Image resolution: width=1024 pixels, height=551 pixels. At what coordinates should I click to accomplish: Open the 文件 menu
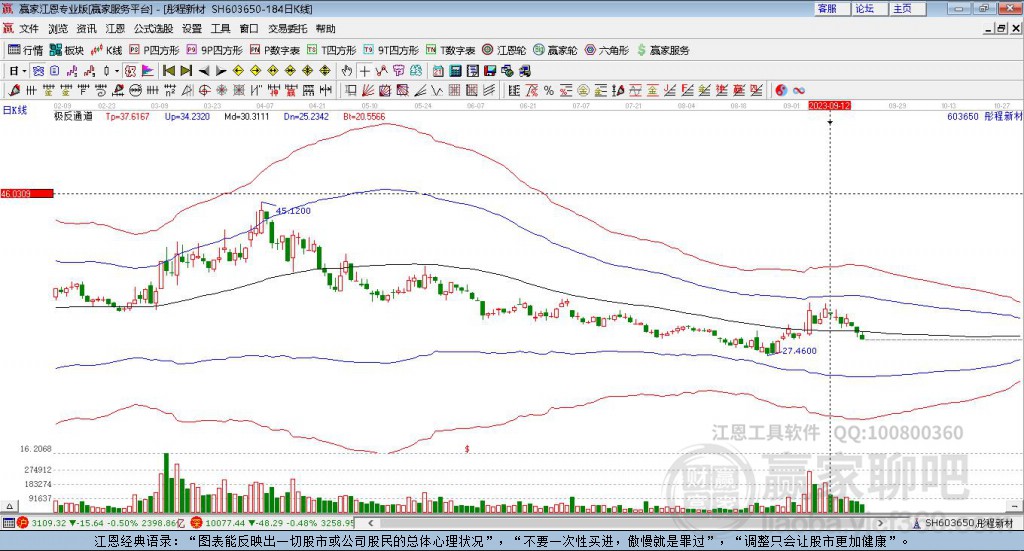29,29
